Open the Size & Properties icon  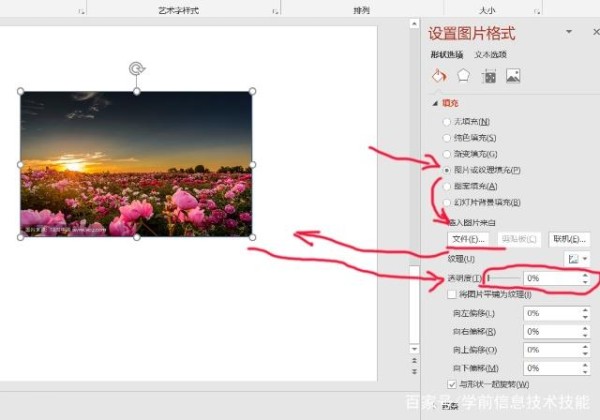point(489,76)
